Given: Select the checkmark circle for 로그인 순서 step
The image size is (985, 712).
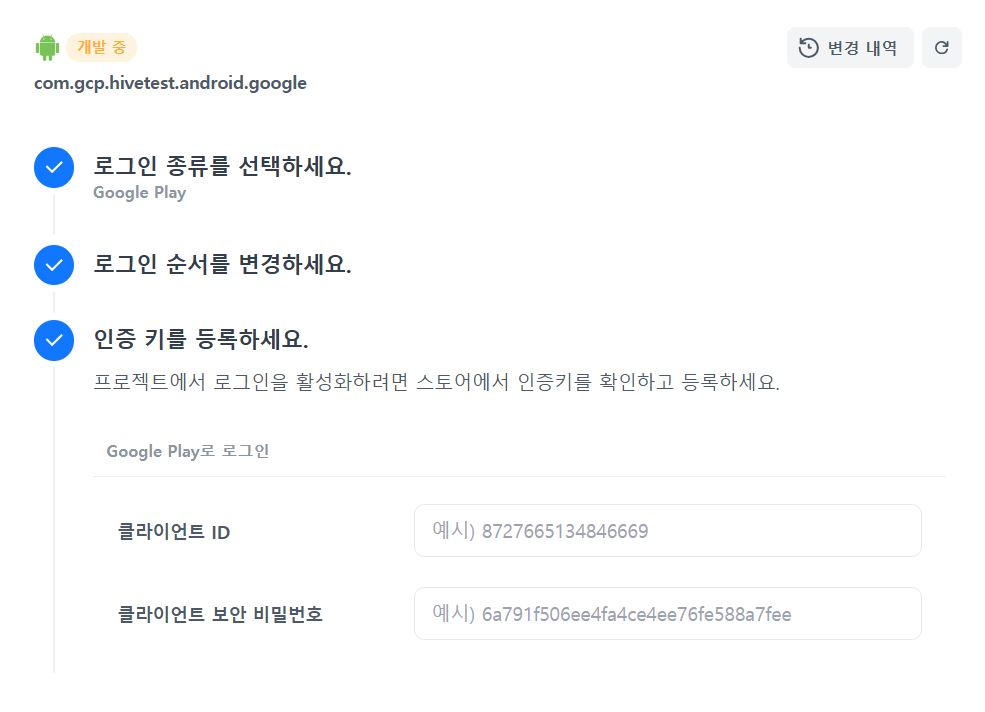Looking at the screenshot, I should click(x=54, y=265).
